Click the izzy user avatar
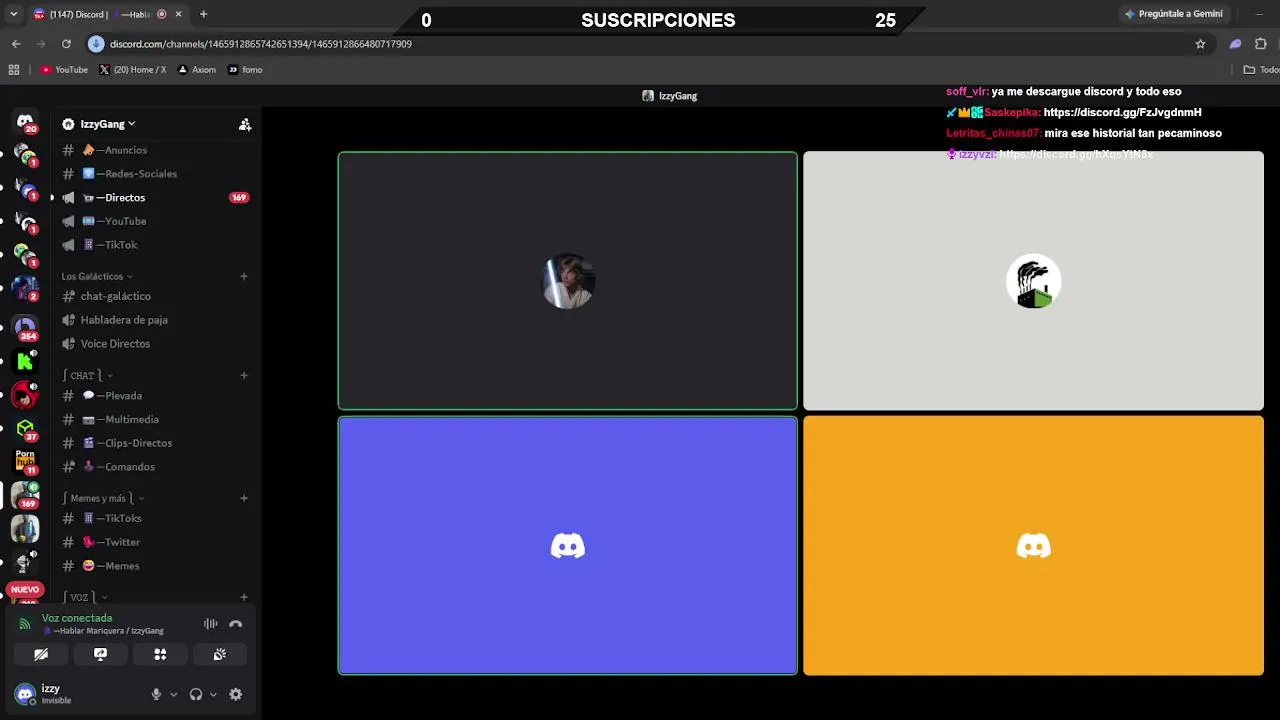The image size is (1280, 720). tap(25, 694)
